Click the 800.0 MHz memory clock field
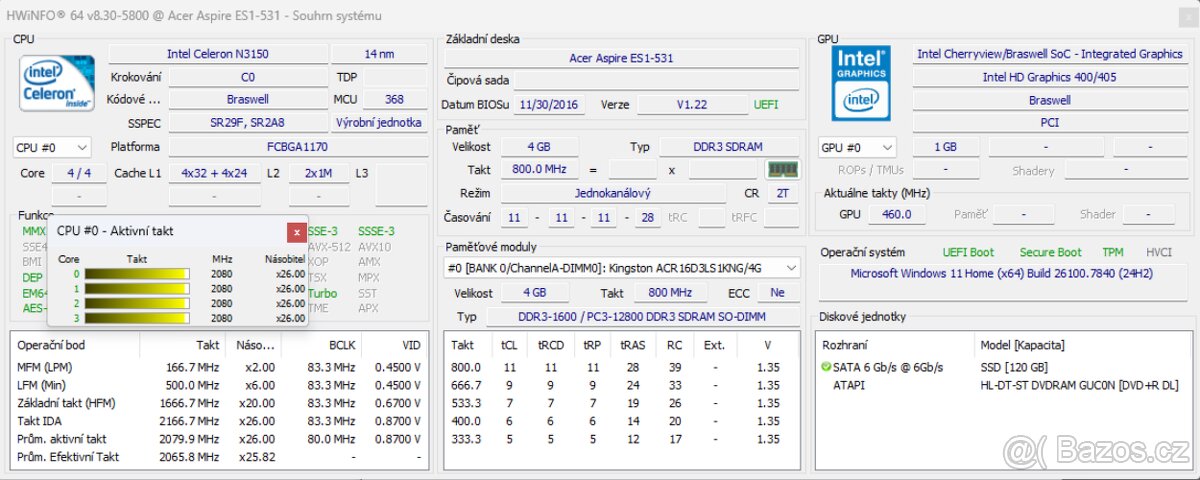The width and height of the screenshot is (1200, 480). pos(539,170)
